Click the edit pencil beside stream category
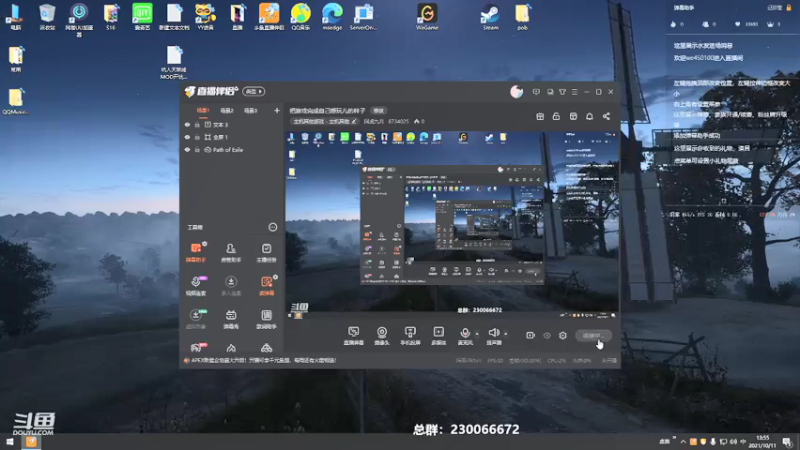The height and width of the screenshot is (450, 800). [354, 121]
